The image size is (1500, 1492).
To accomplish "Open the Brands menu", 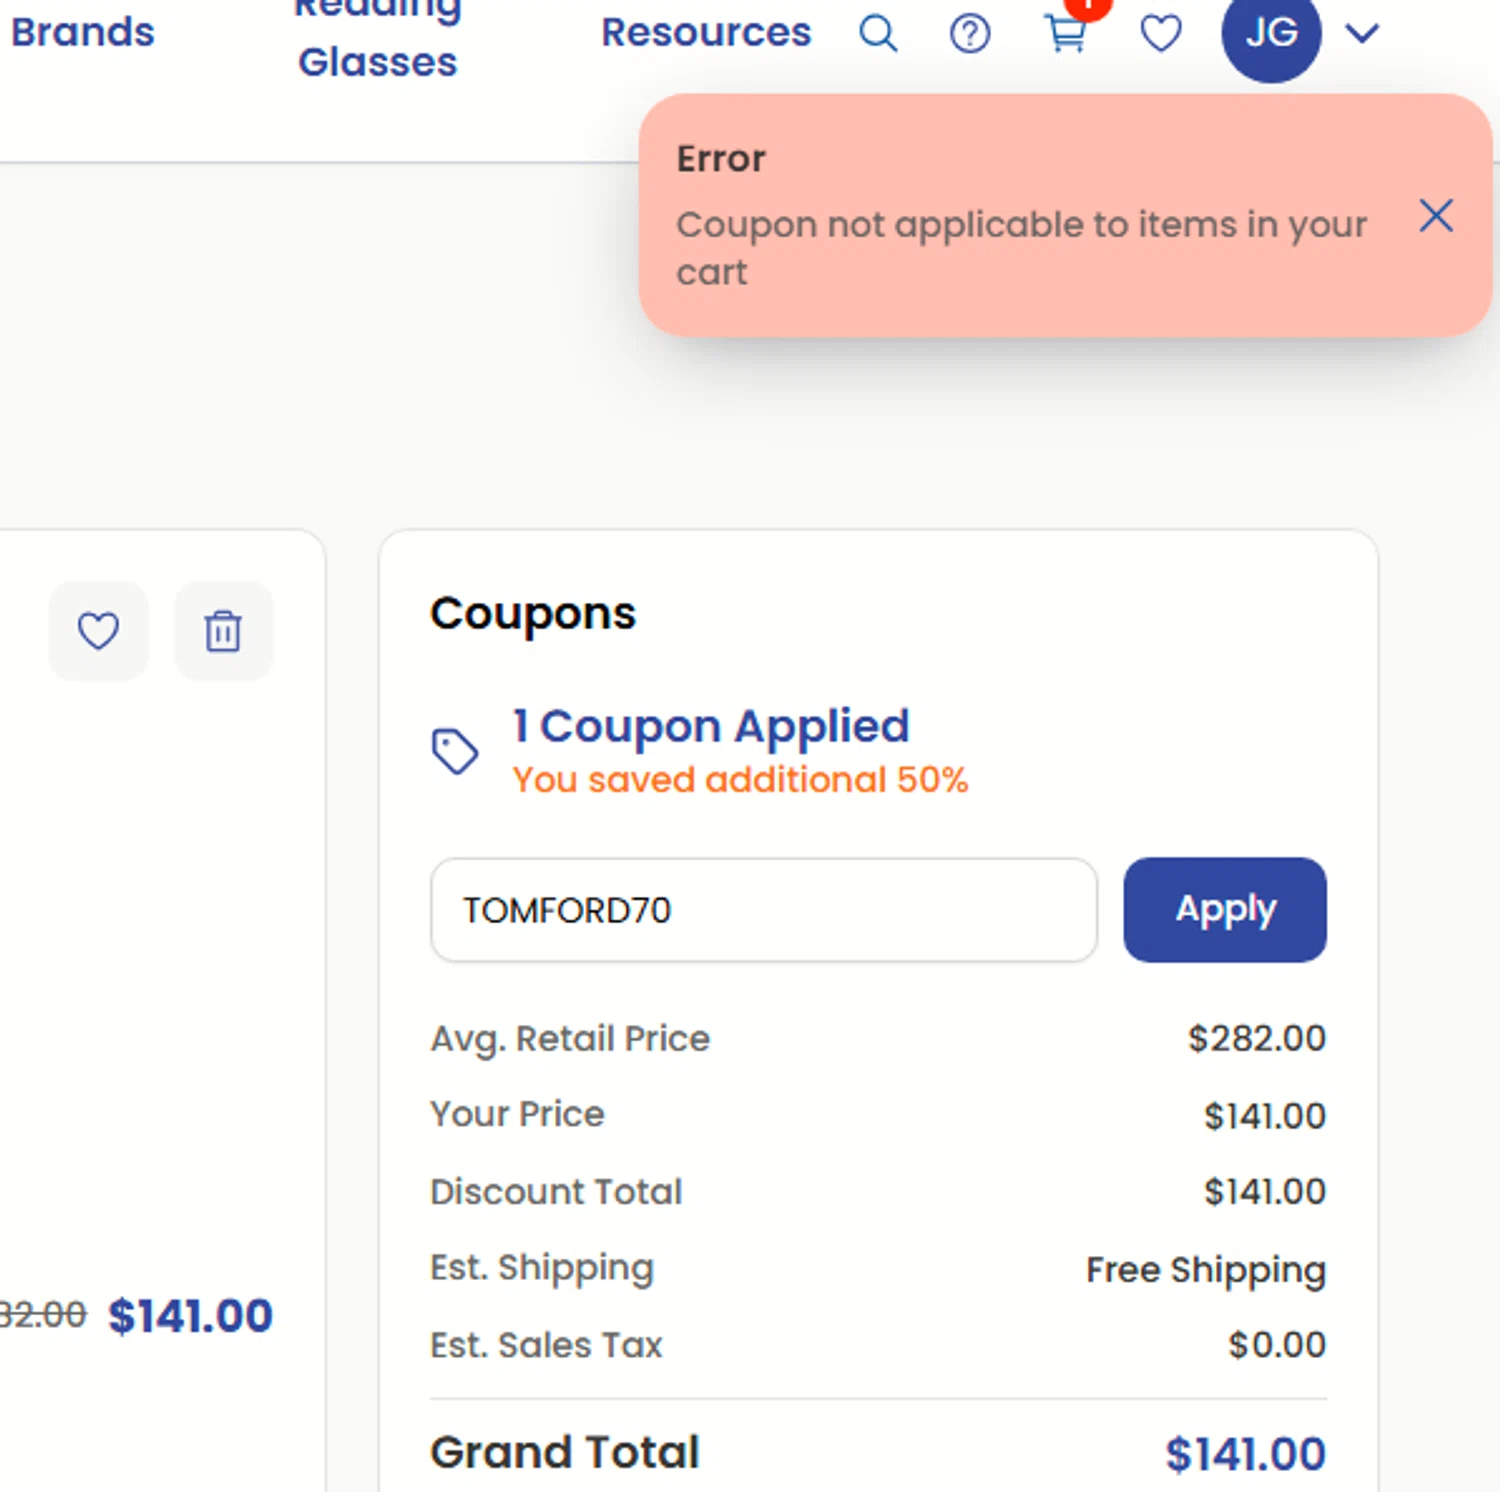I will (83, 32).
